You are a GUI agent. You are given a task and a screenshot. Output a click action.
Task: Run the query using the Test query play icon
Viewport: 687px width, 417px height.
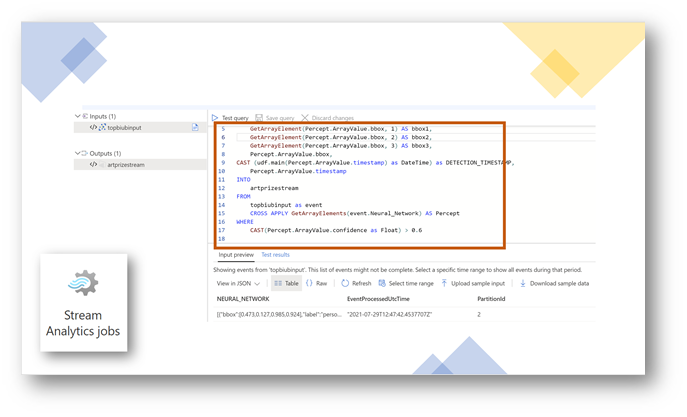(215, 118)
